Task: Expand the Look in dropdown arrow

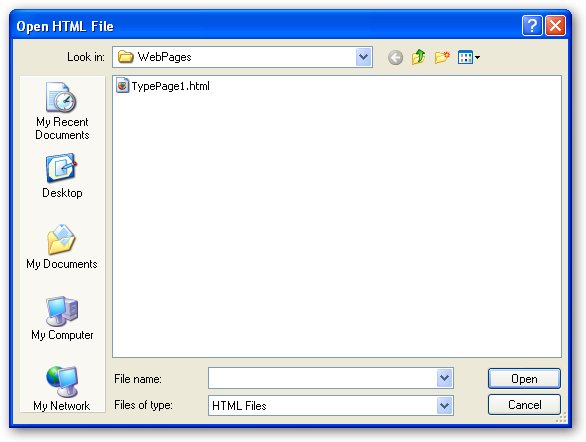Action: (x=364, y=57)
